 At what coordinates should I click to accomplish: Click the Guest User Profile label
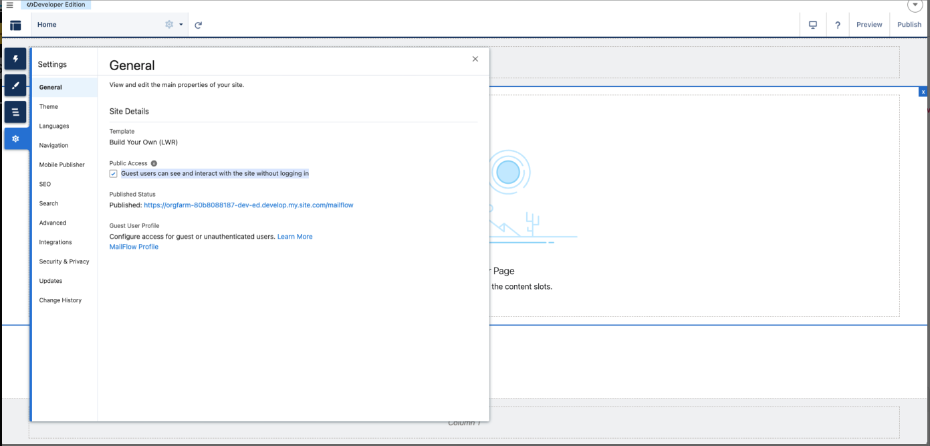point(135,225)
